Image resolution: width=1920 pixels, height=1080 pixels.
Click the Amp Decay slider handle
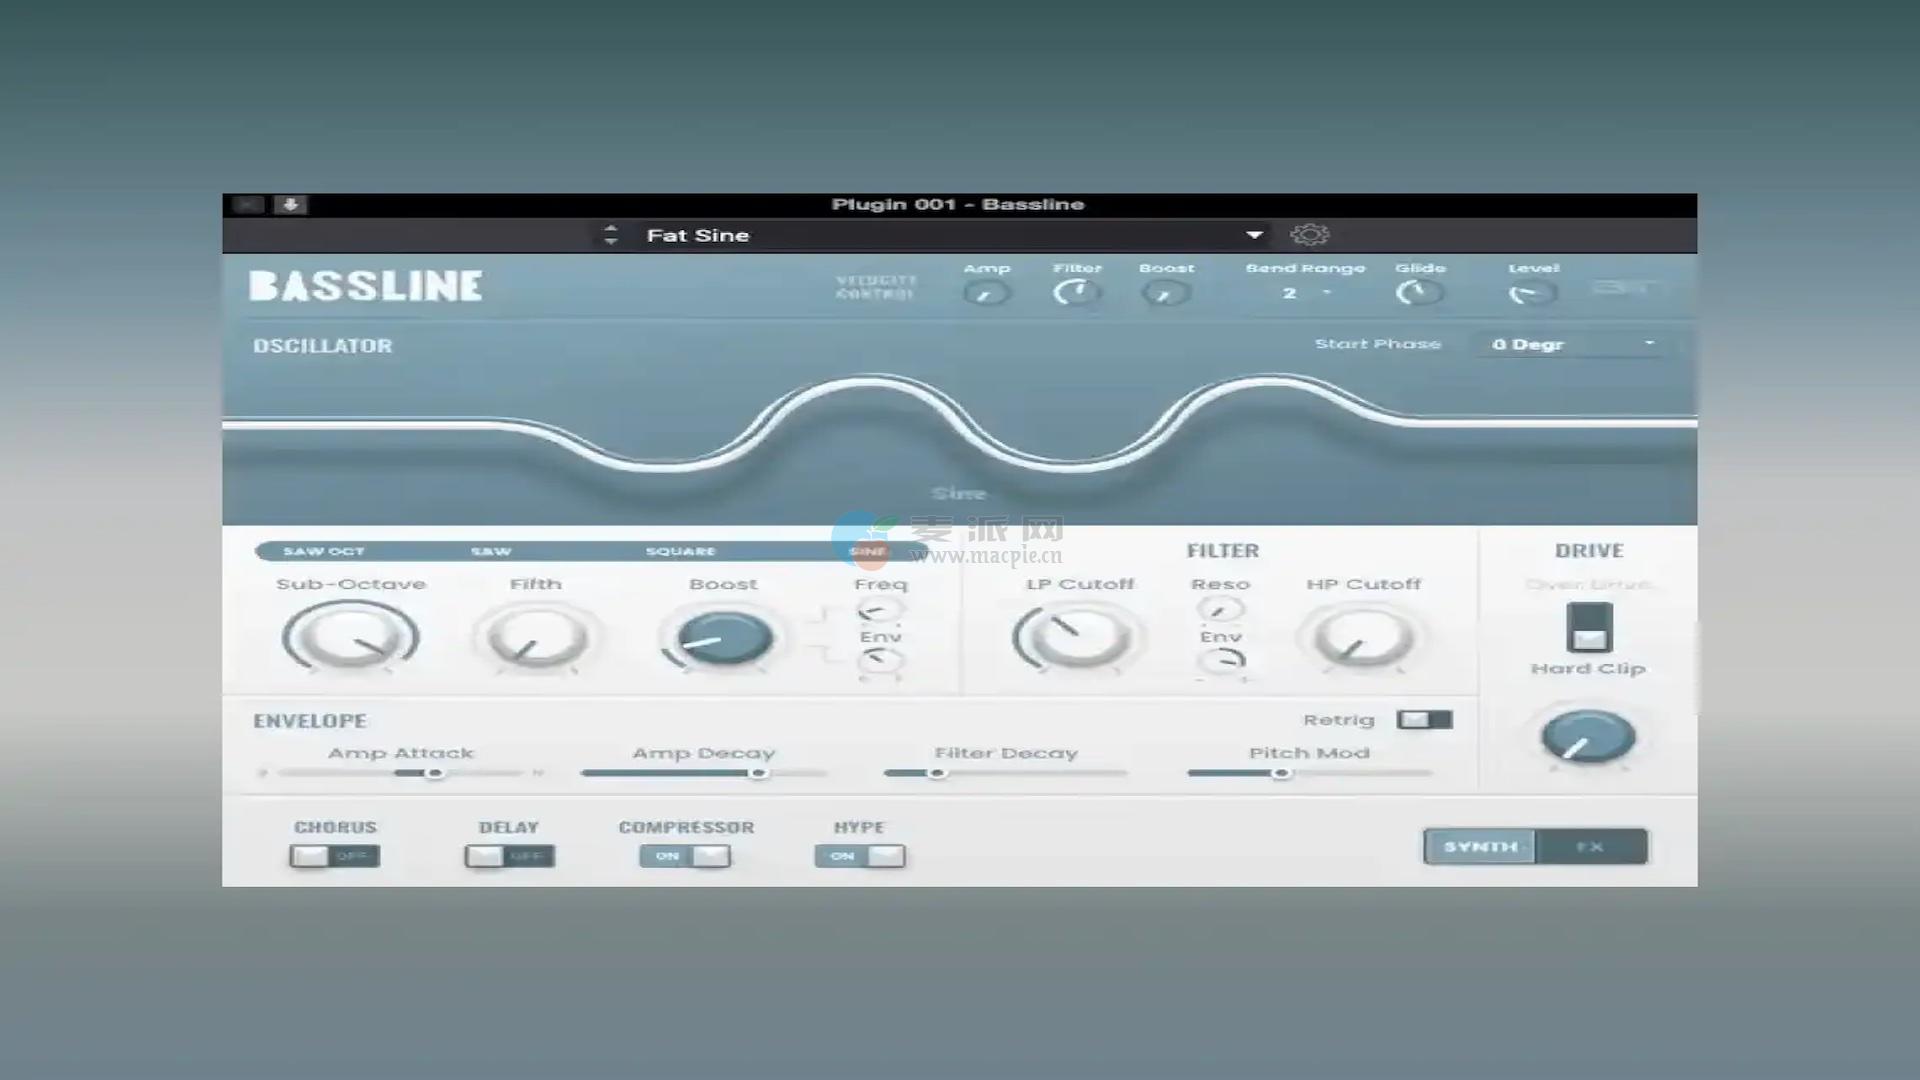759,773
